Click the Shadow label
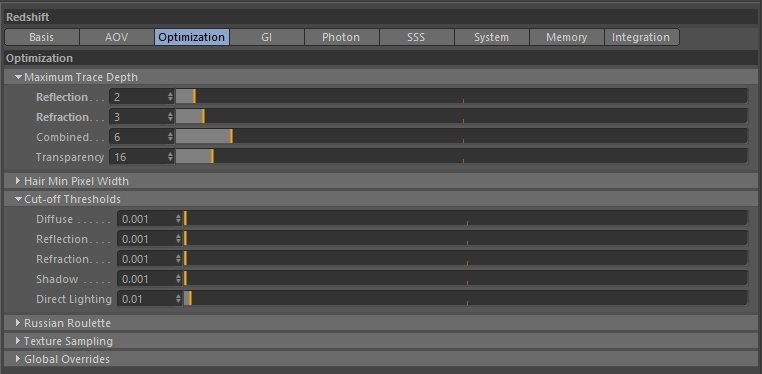The height and width of the screenshot is (374, 762). point(57,279)
